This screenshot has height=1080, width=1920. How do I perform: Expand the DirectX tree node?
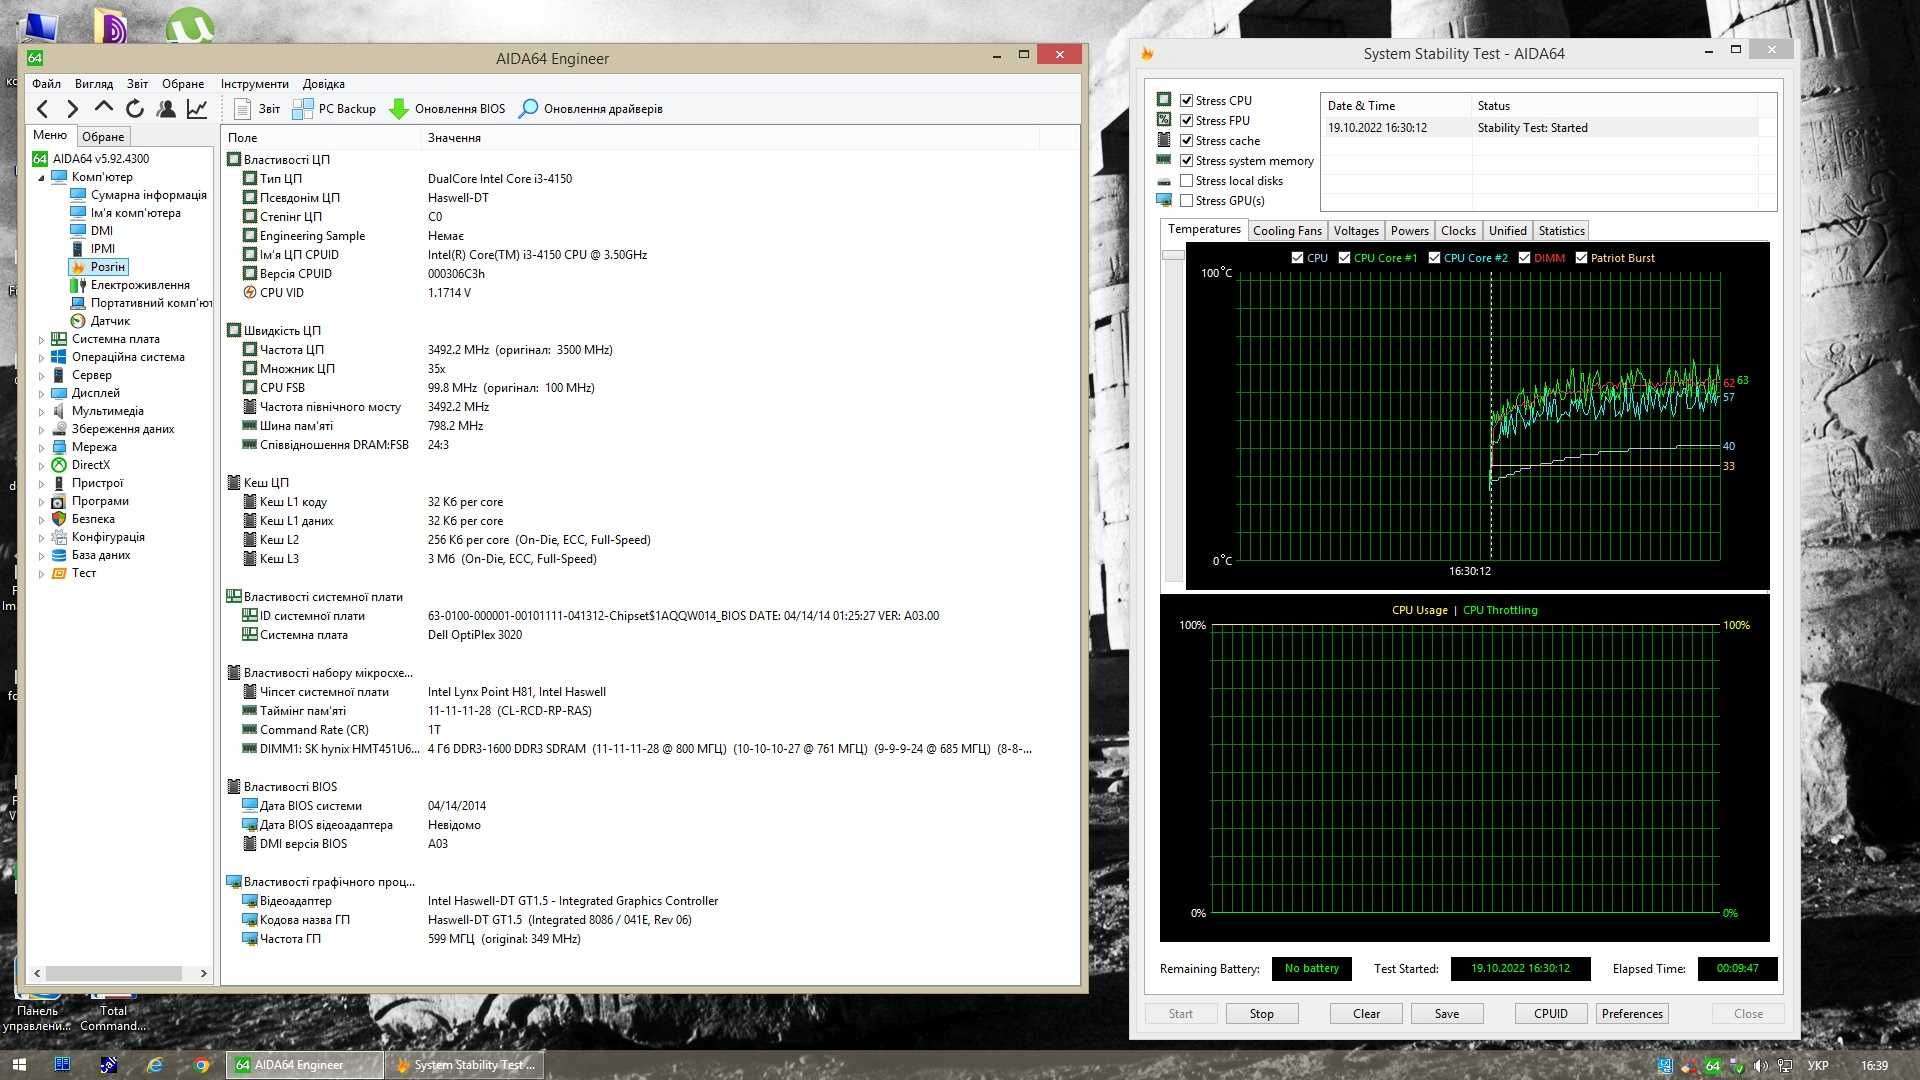point(41,466)
